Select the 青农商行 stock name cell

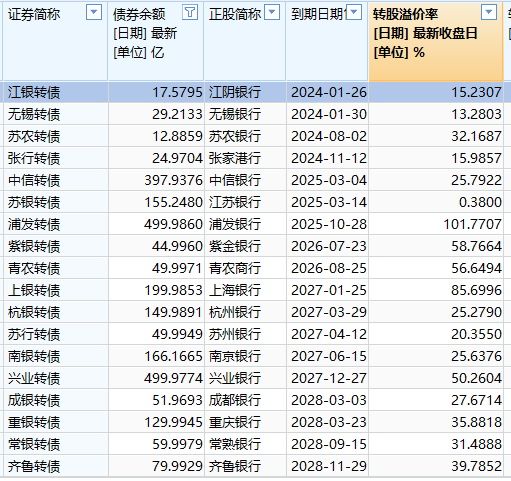[245, 268]
